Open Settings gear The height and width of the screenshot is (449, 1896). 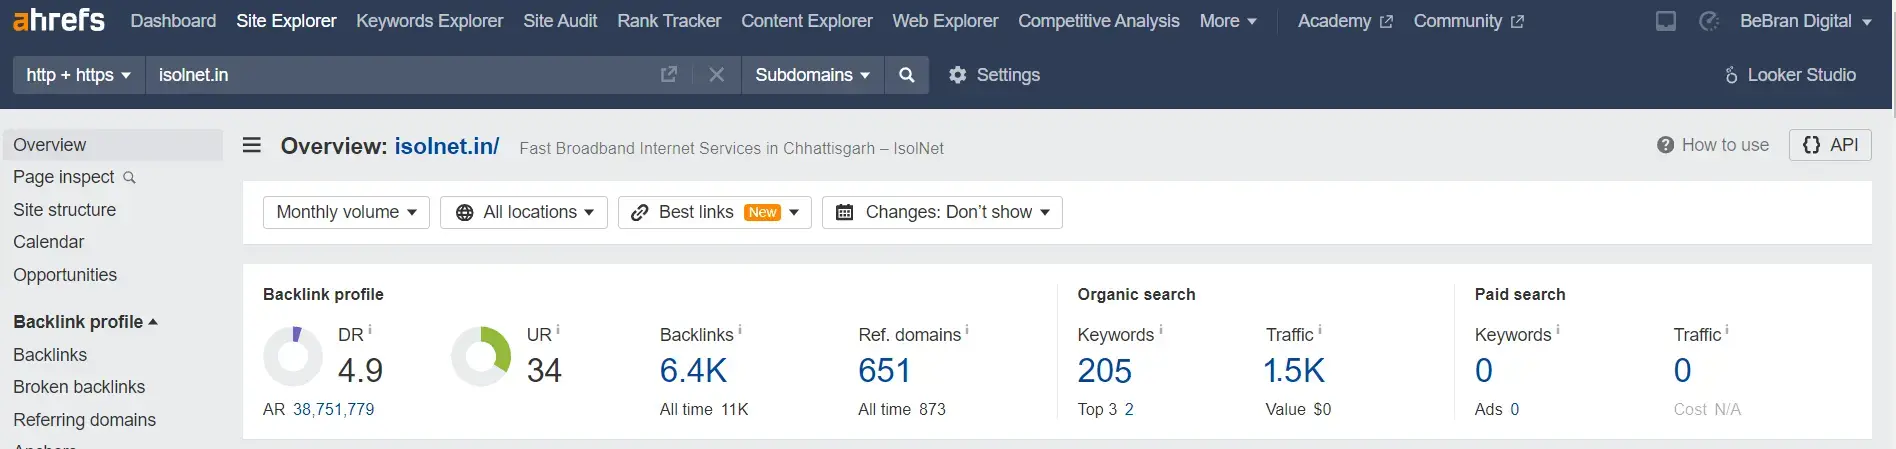(957, 75)
